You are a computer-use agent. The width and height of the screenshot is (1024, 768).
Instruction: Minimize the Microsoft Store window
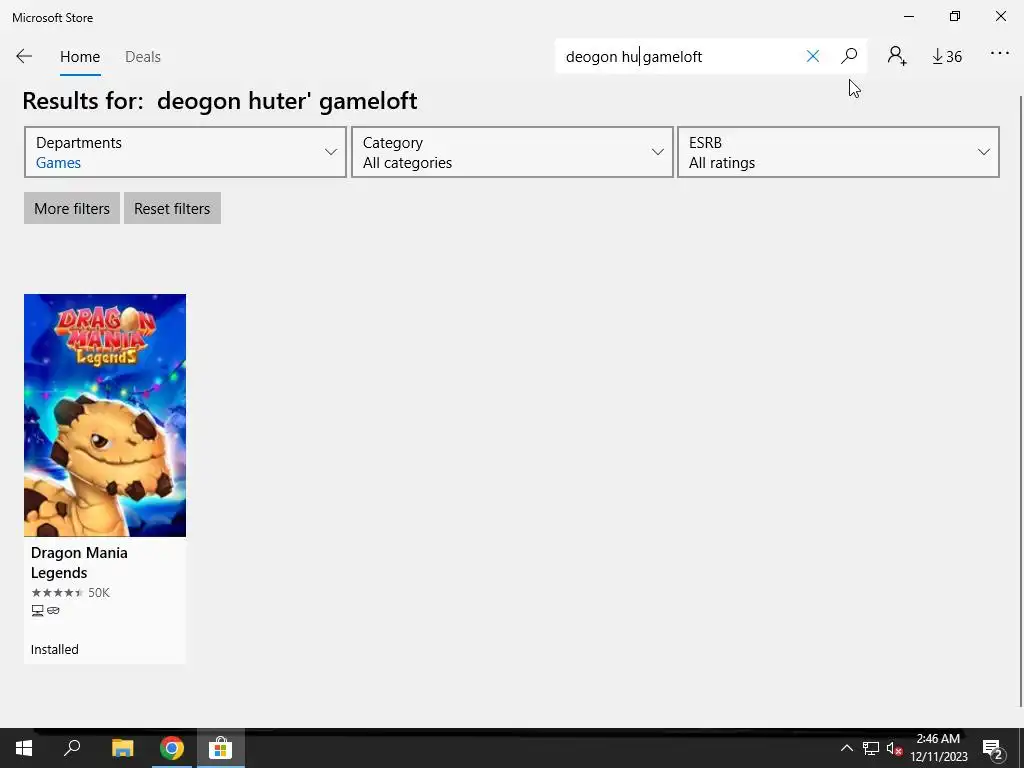(909, 16)
